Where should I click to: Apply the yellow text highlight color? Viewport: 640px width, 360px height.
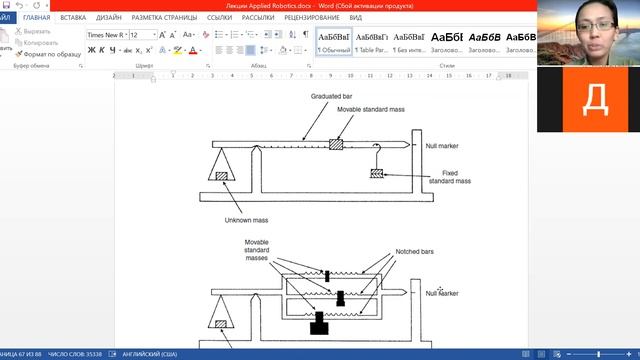[177, 50]
